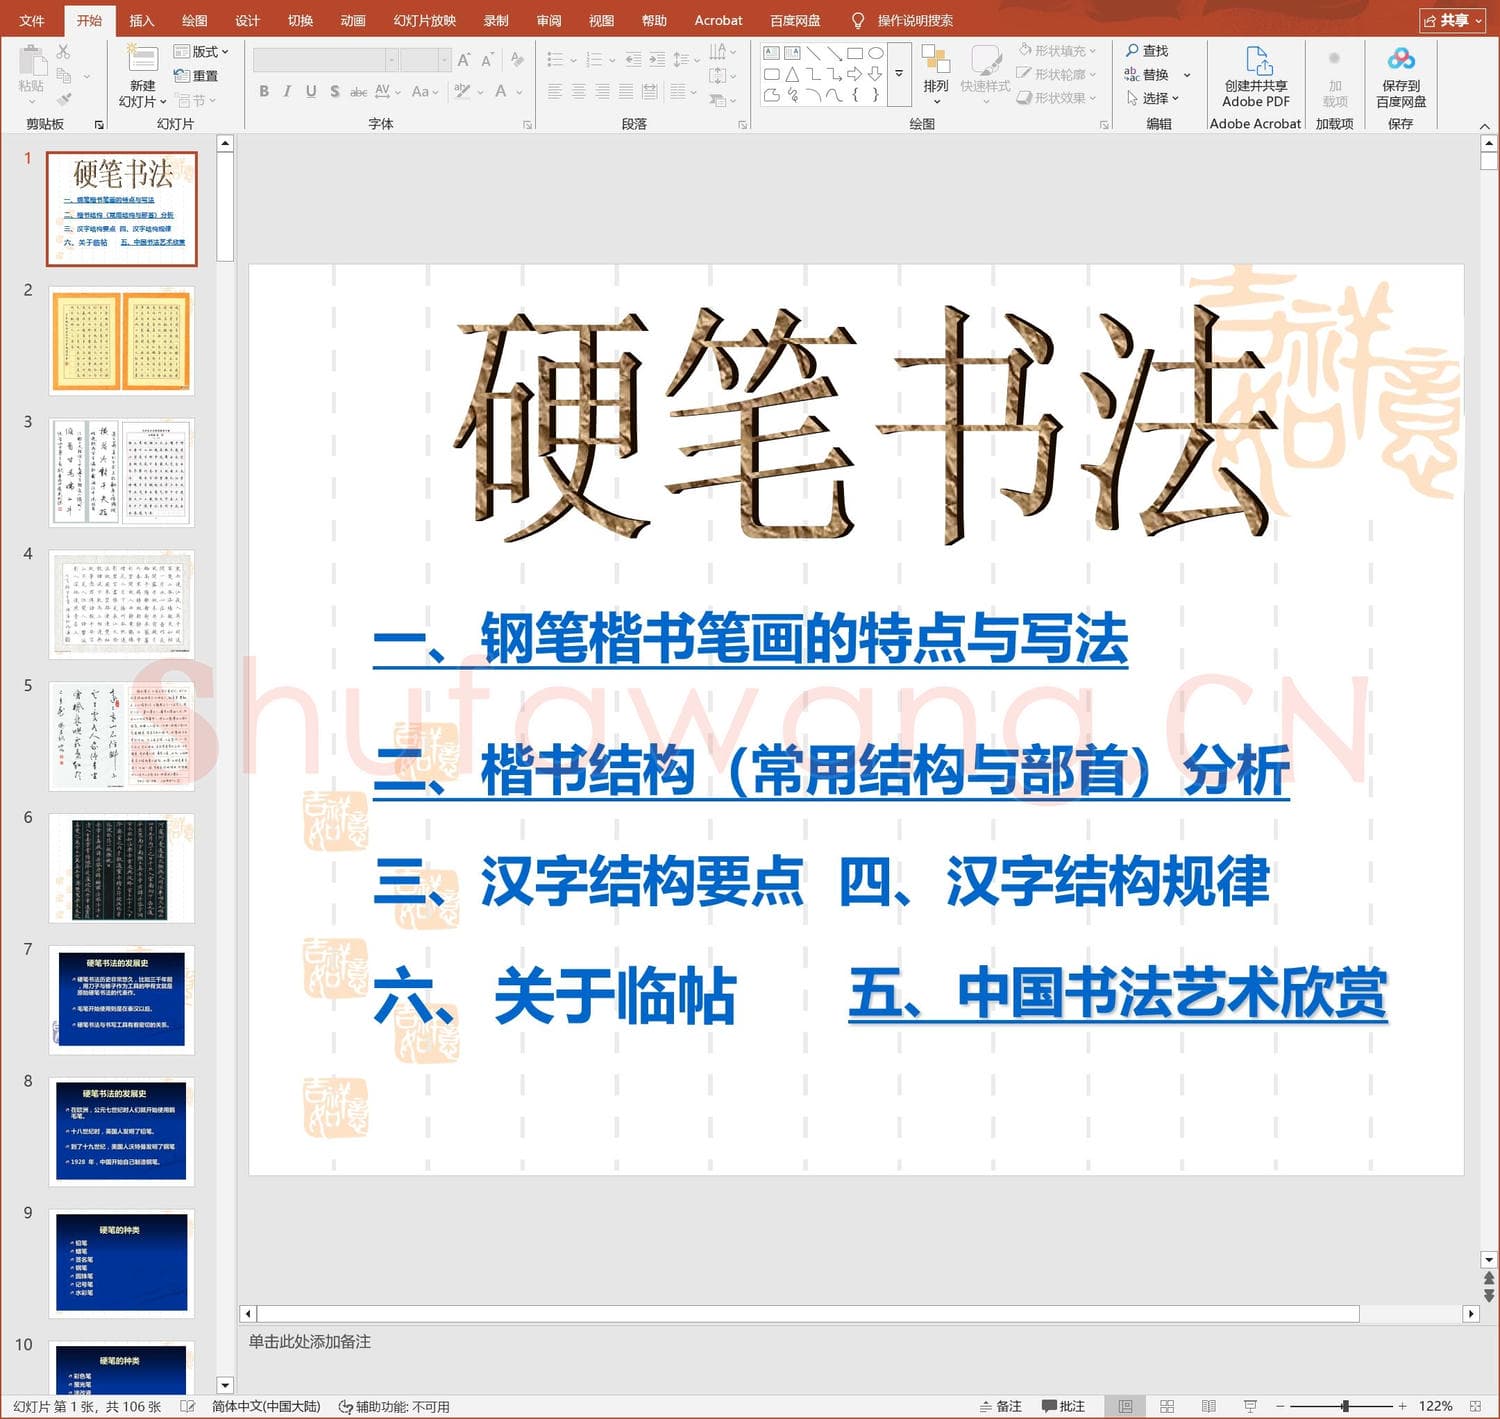Click the Reset (重置) slide button
This screenshot has width=1500, height=1419.
195,76
